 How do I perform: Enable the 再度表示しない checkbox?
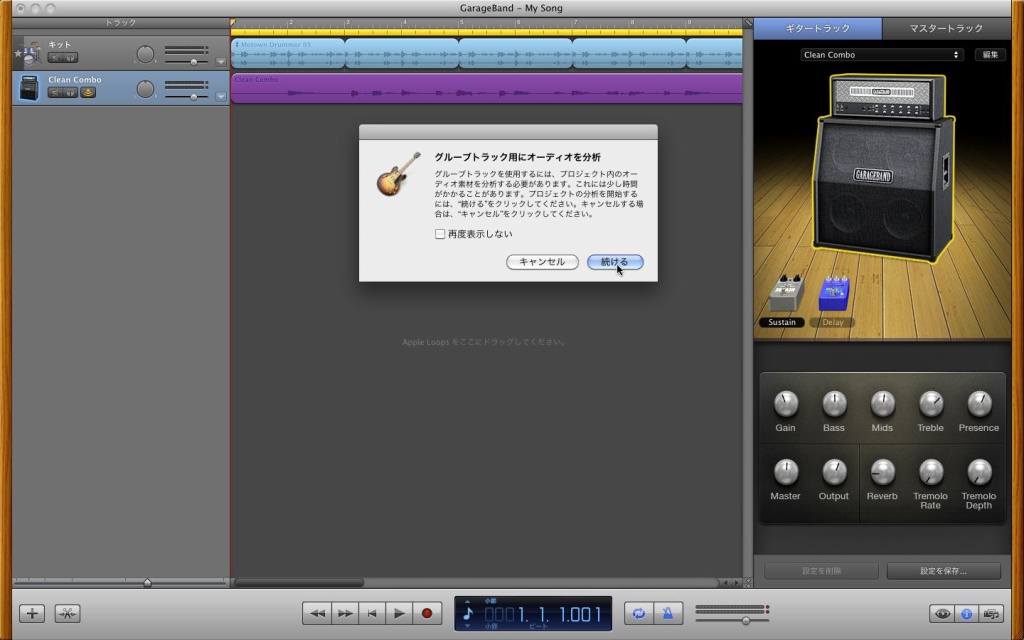pyautogui.click(x=440, y=234)
